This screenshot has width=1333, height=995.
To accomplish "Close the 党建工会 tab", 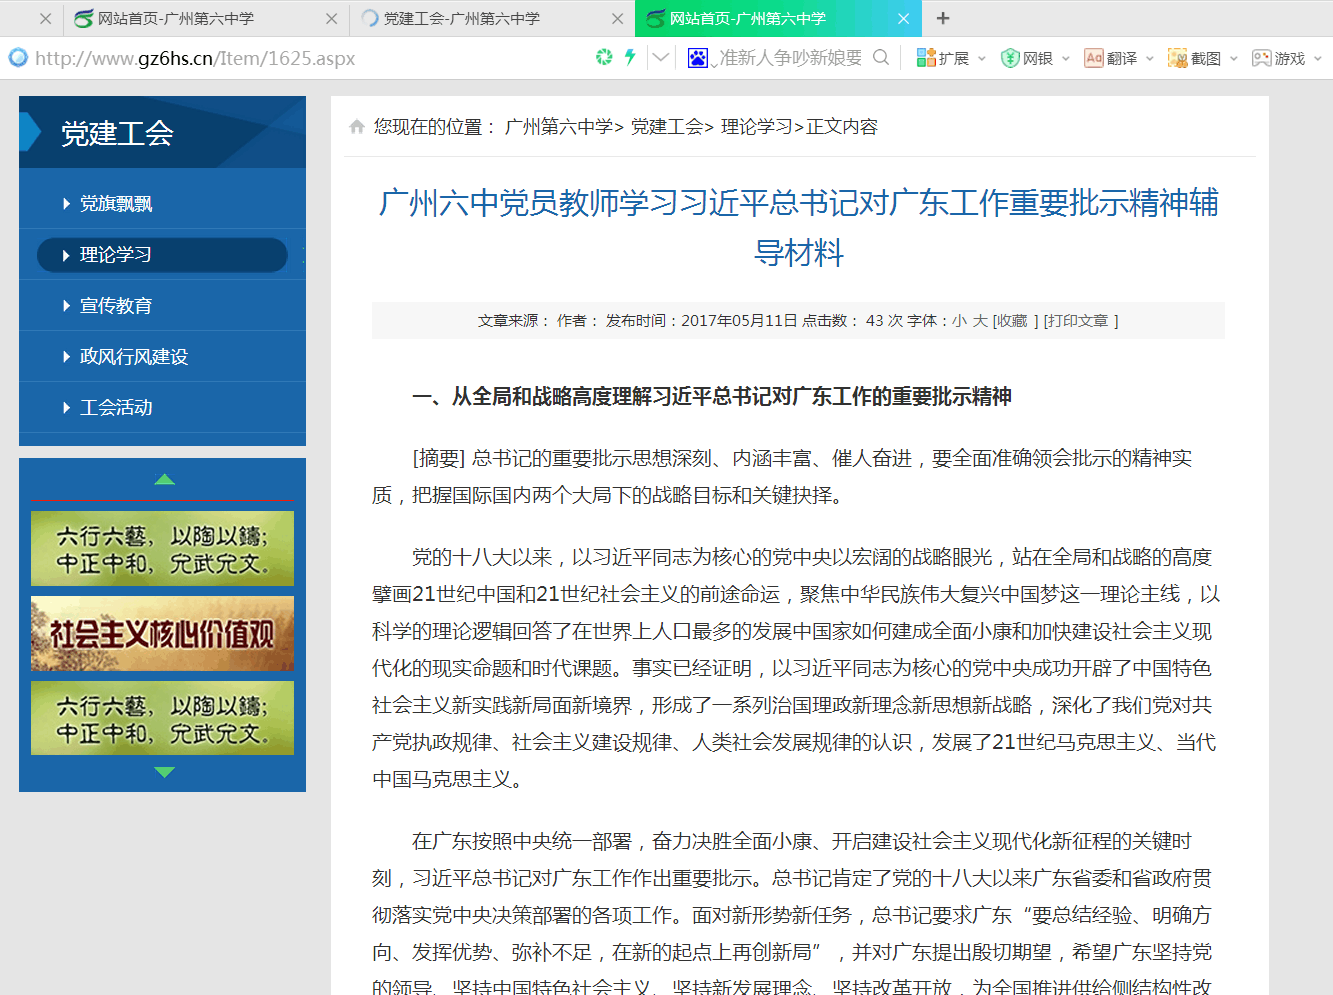I will point(618,18).
